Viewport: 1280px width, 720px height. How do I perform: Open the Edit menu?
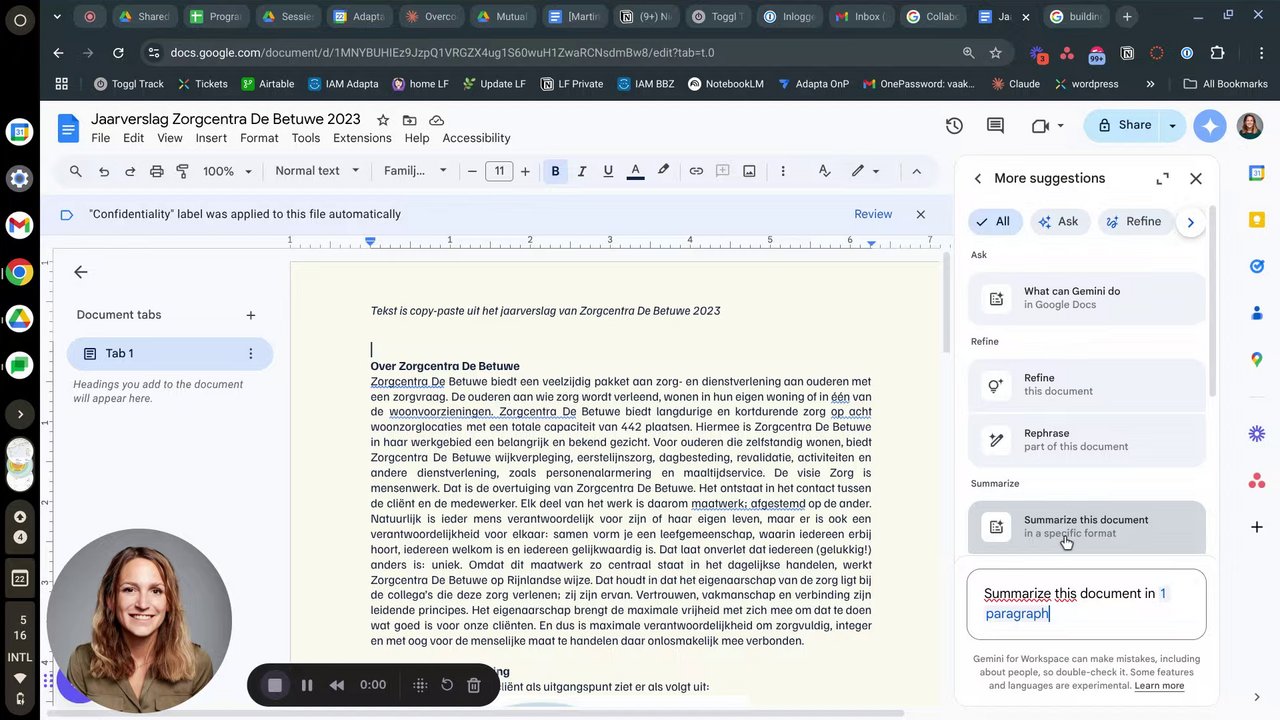tap(133, 138)
